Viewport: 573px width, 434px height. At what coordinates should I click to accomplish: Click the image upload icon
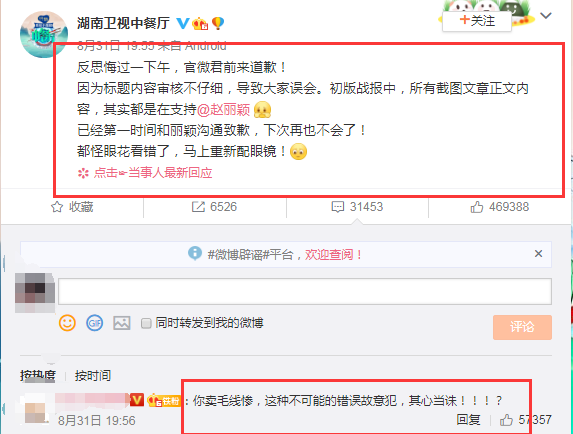122,323
